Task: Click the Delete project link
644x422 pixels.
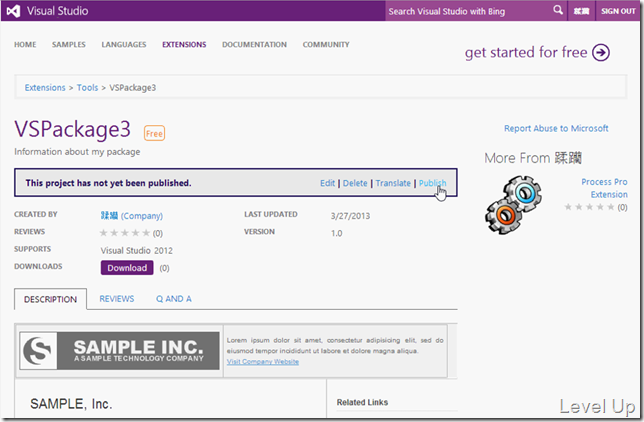Action: pos(355,183)
